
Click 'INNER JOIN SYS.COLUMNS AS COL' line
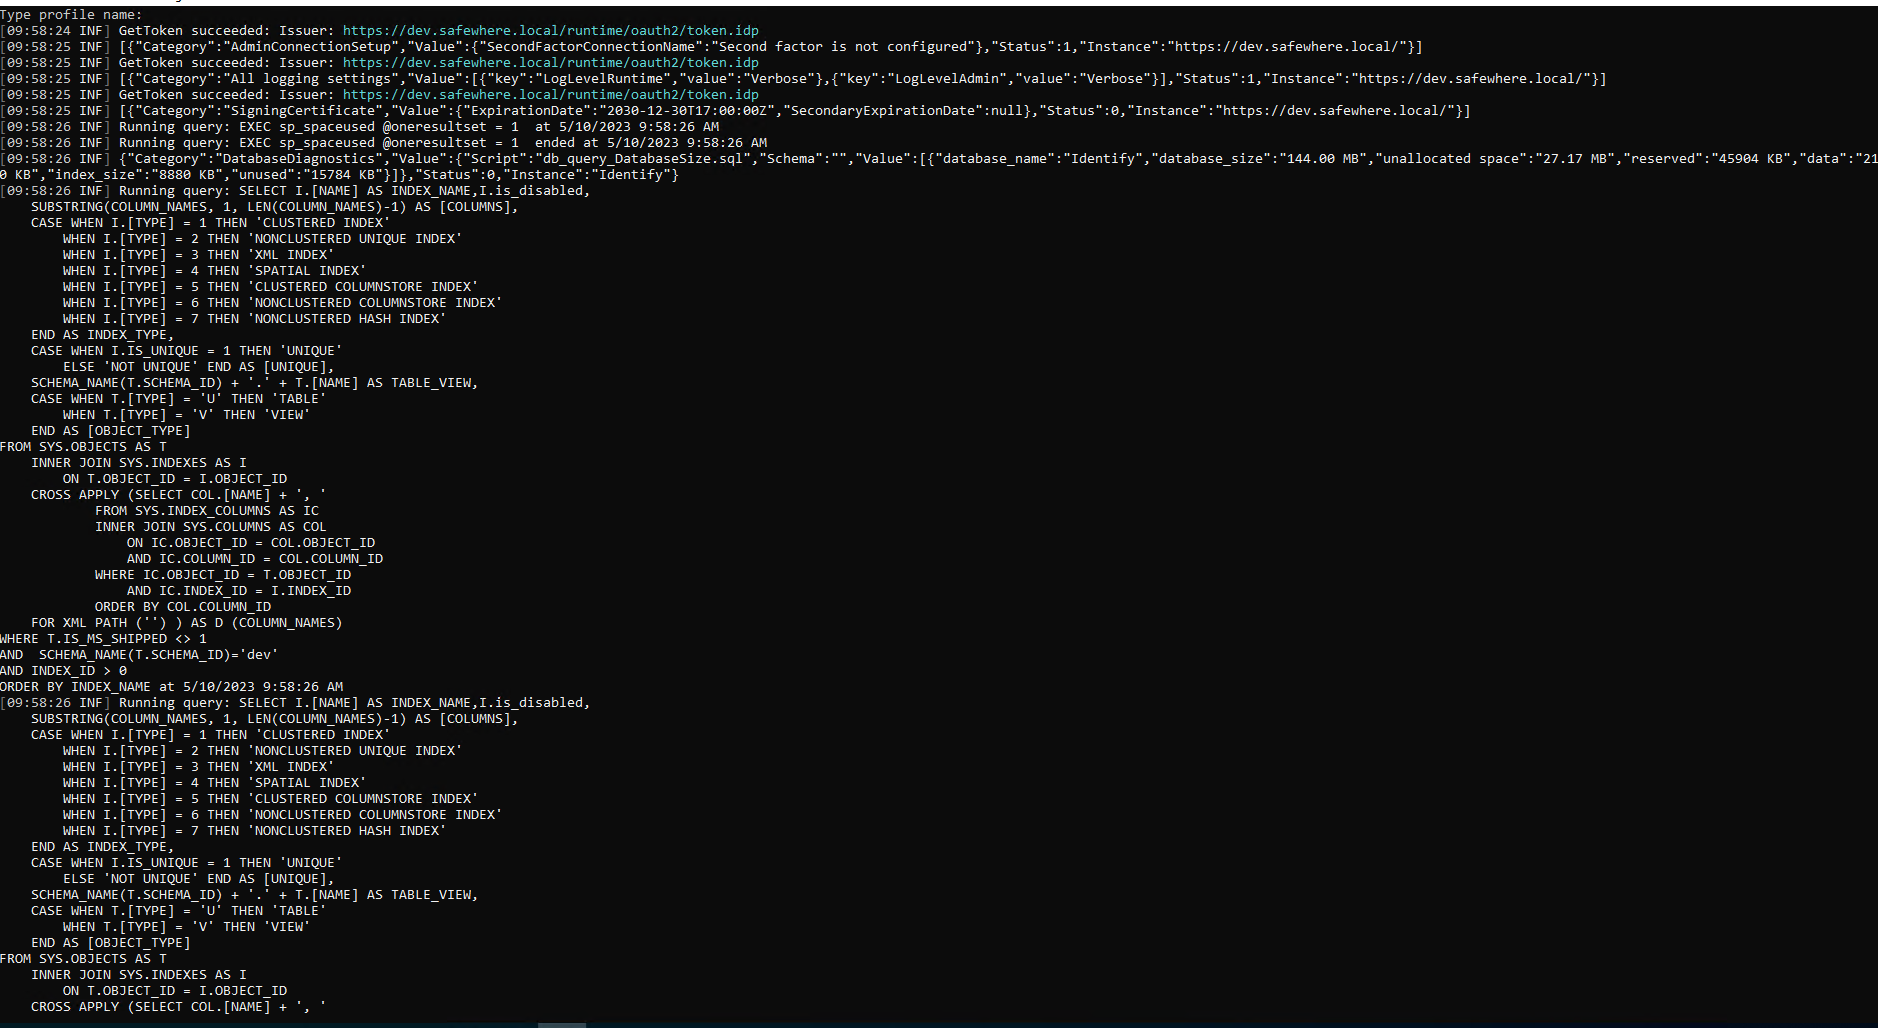point(211,527)
